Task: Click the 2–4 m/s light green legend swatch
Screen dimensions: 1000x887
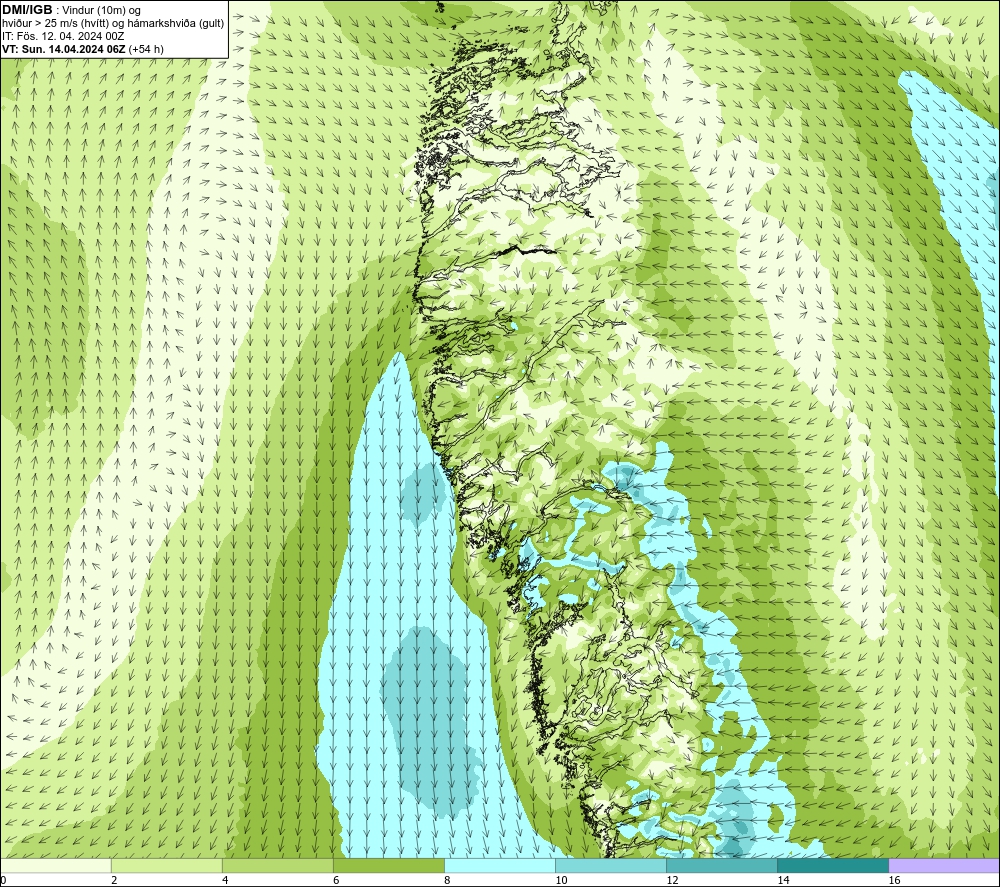Action: point(167,866)
